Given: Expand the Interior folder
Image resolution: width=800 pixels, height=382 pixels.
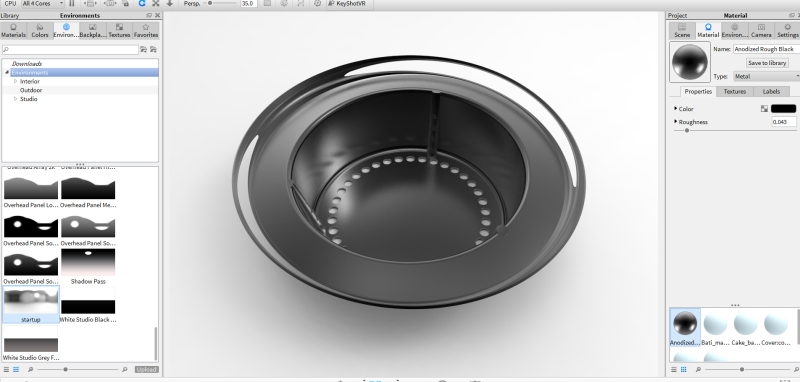Looking at the screenshot, I should point(15,82).
